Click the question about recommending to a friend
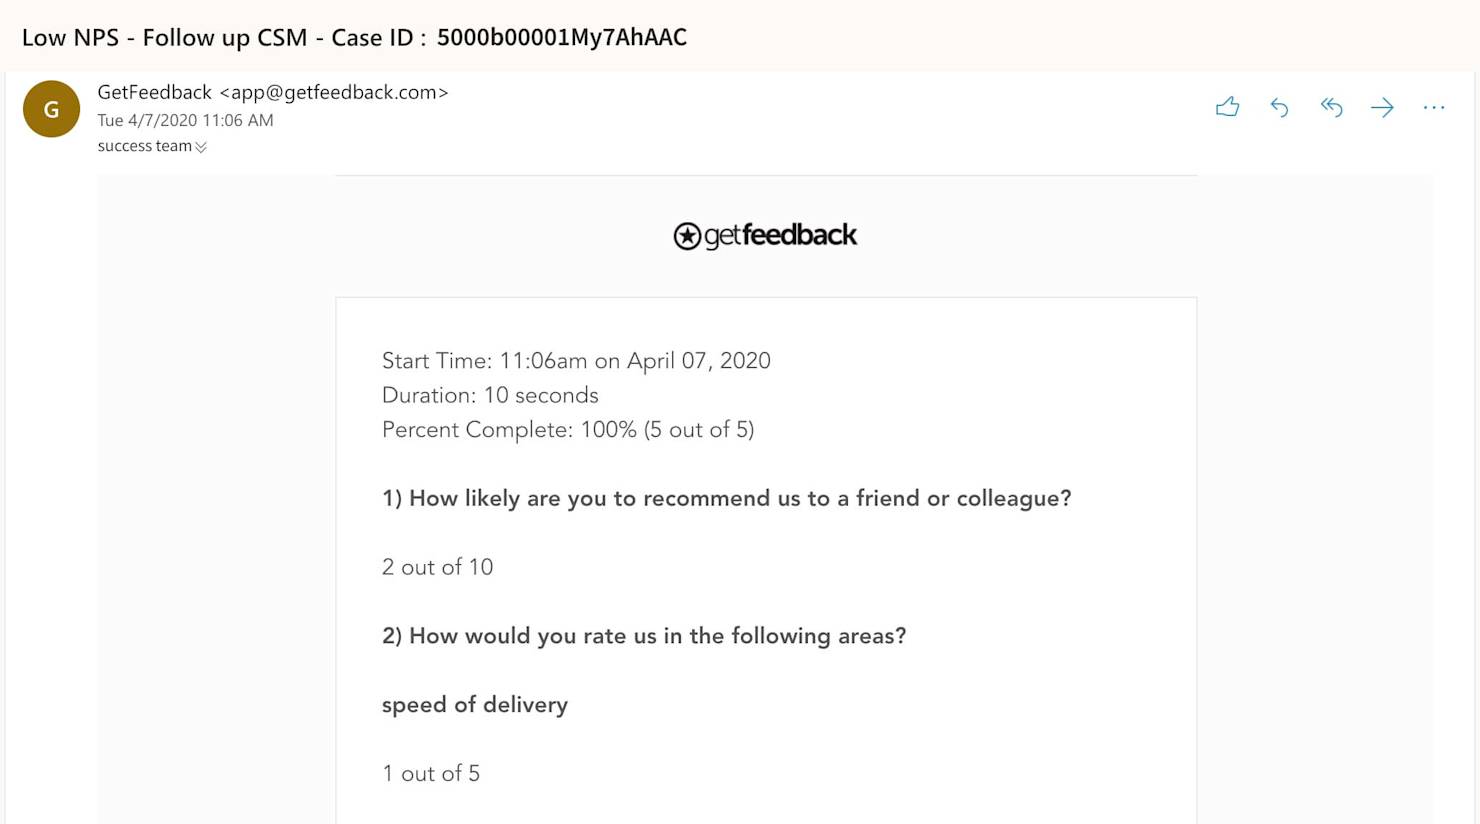The height and width of the screenshot is (824, 1480). coord(726,498)
